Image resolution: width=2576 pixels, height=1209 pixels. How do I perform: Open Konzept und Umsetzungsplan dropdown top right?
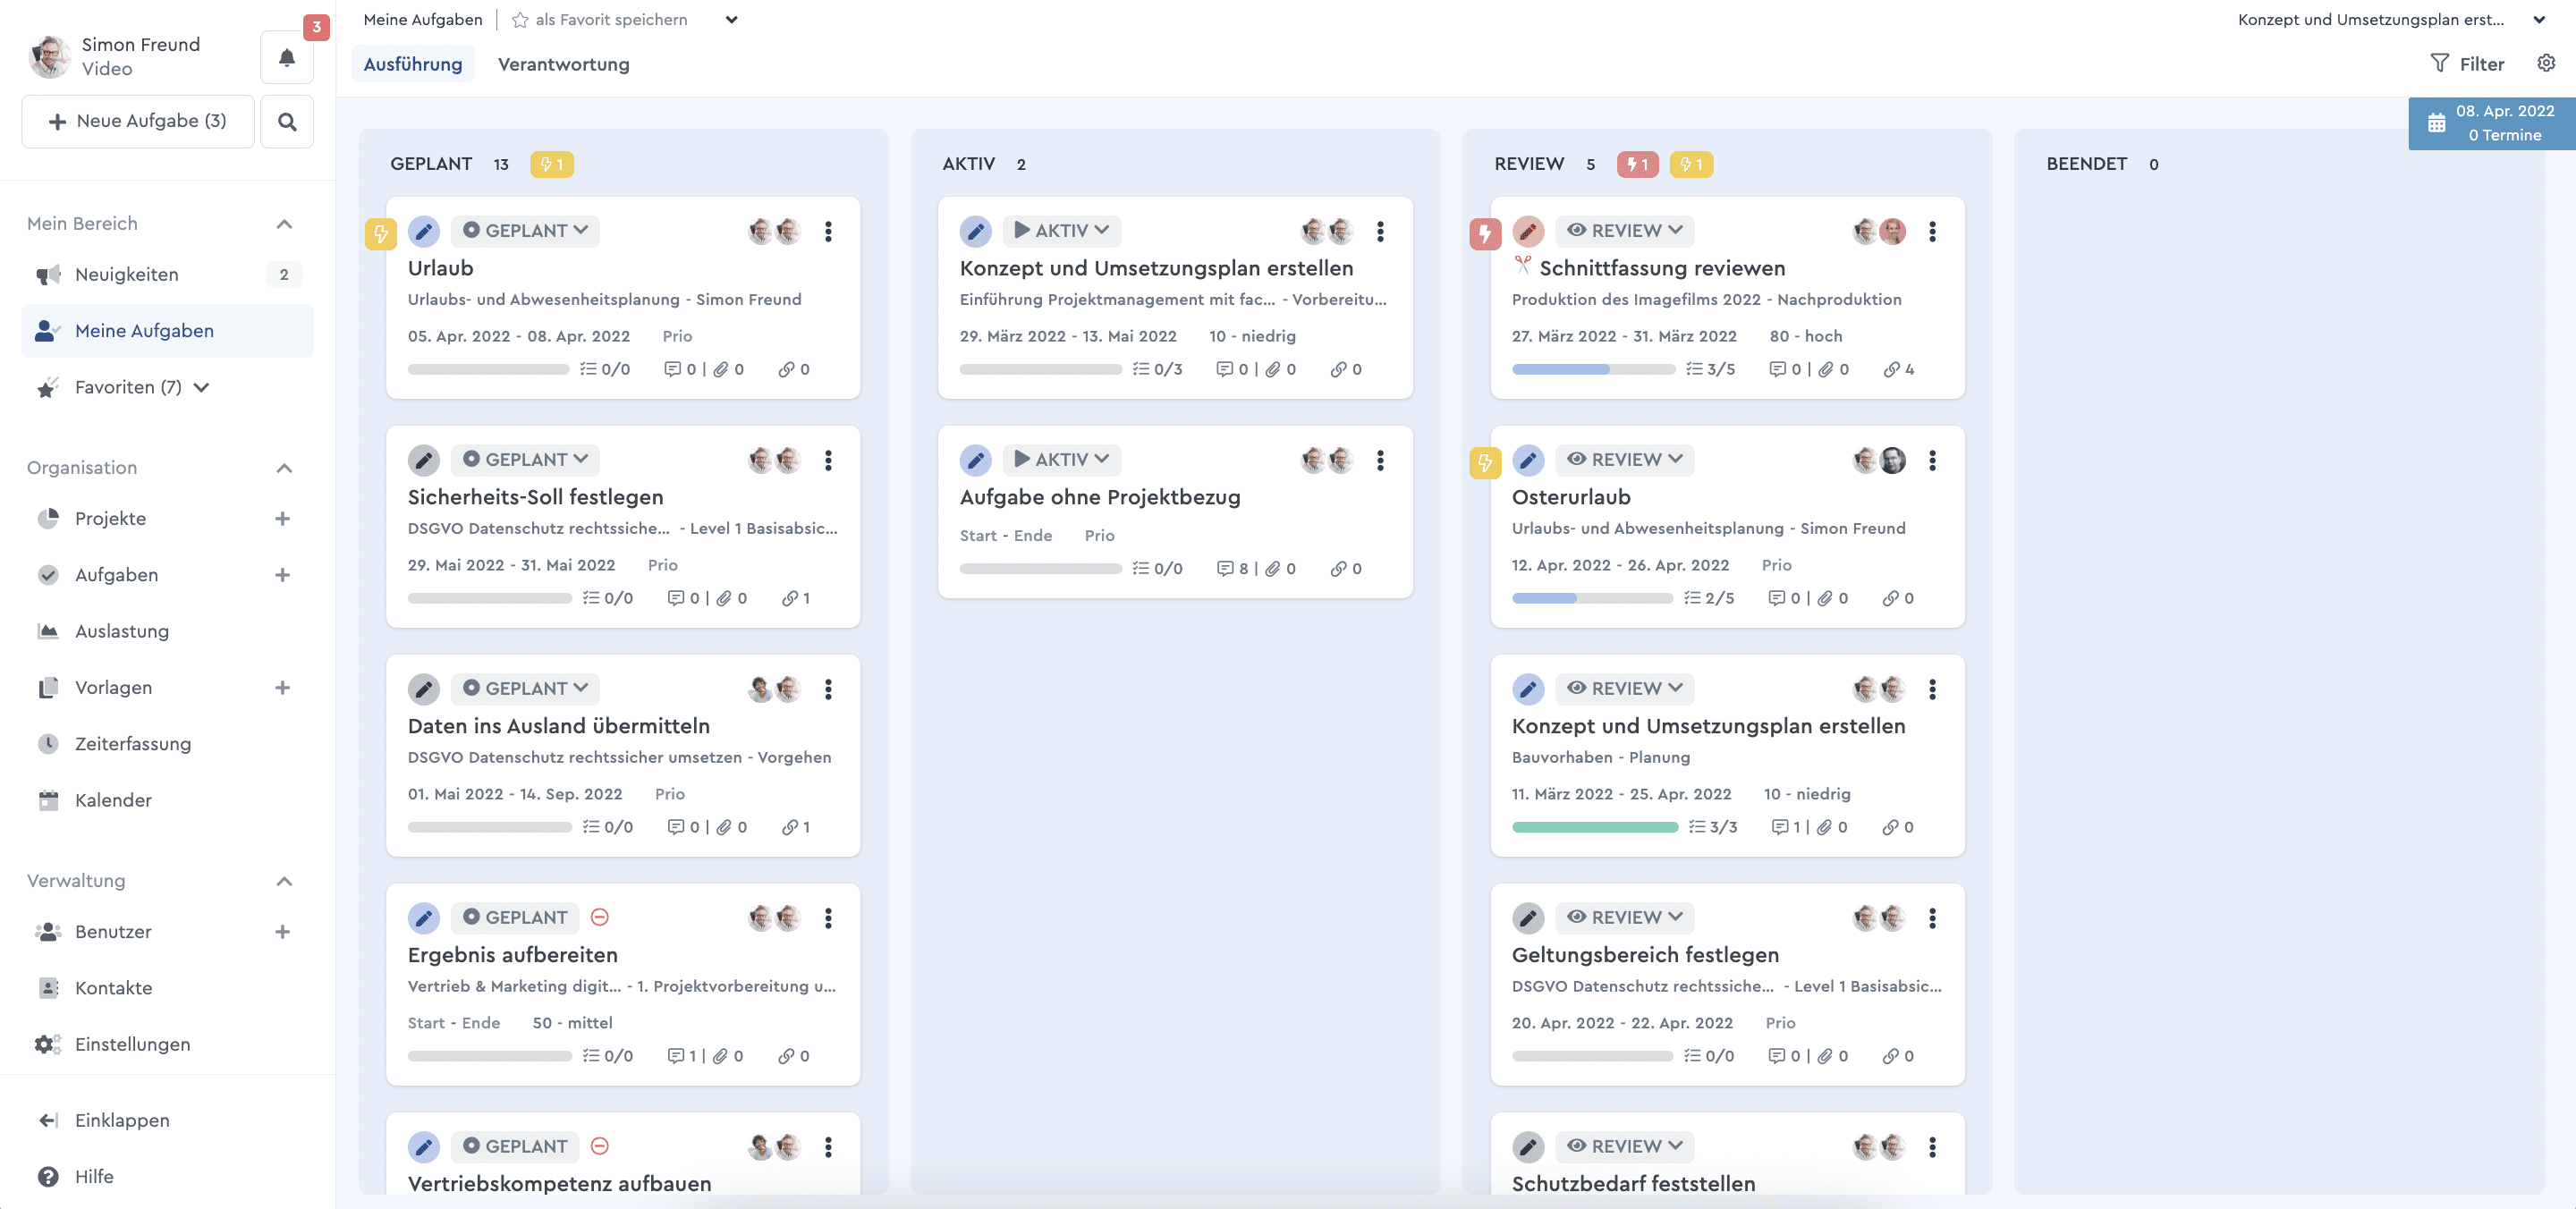point(2538,19)
